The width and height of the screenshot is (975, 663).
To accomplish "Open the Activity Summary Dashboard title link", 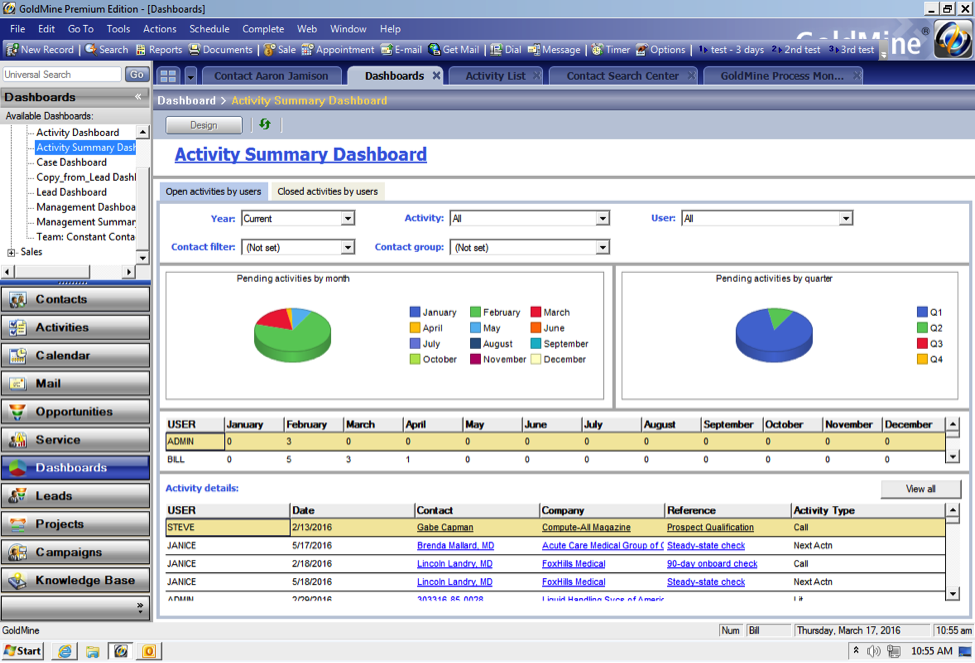I will [x=301, y=154].
